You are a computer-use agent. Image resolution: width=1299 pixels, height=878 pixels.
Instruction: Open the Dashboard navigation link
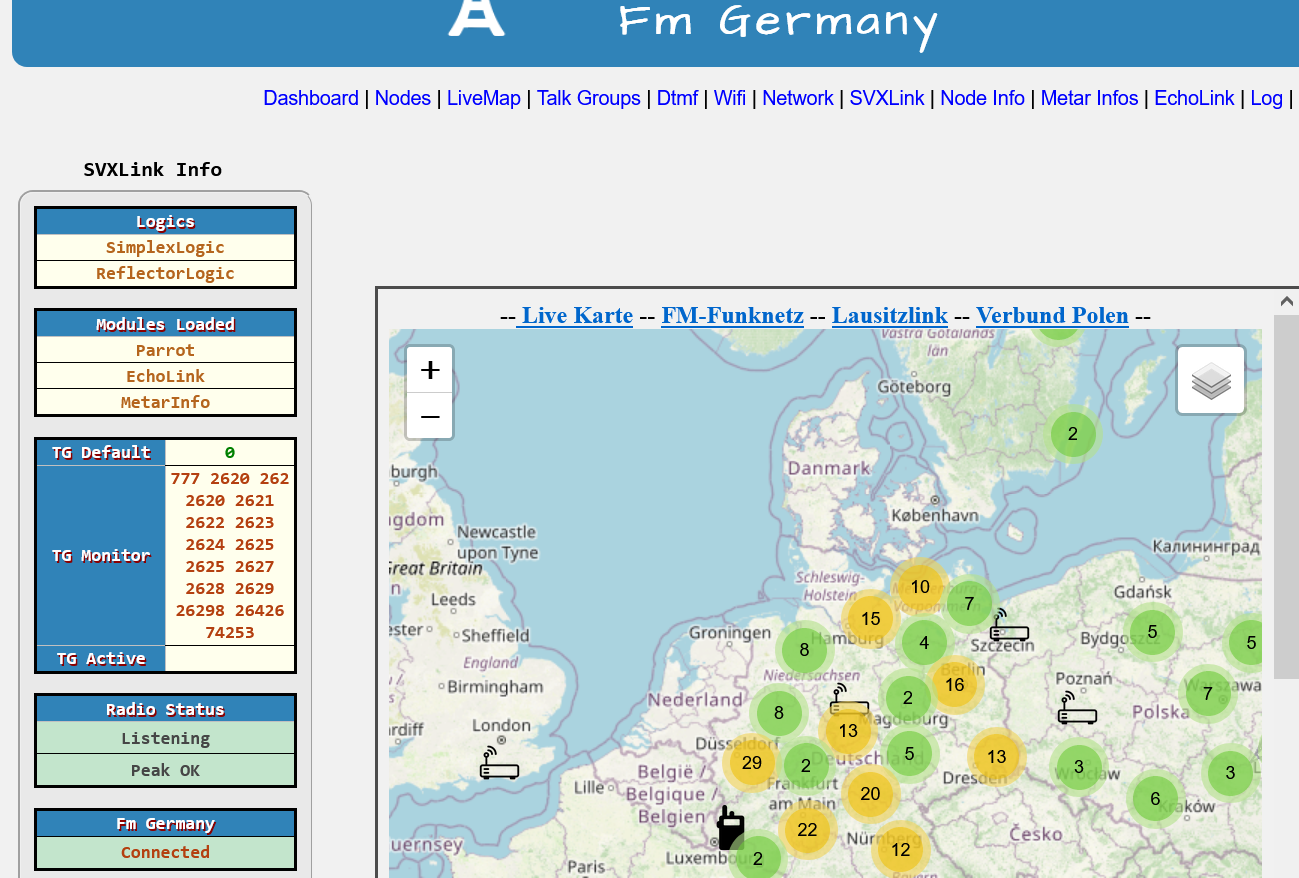coord(310,98)
